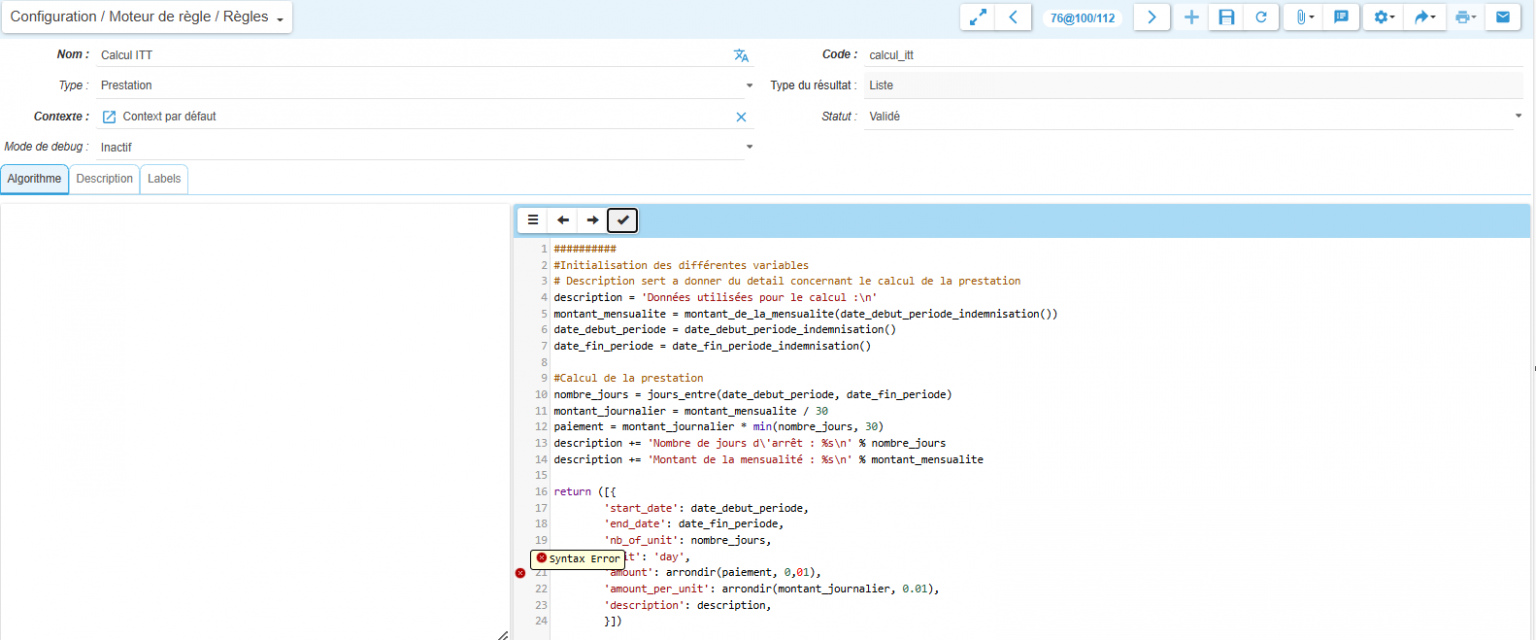This screenshot has height=640, width=1536.
Task: Clear the Contexte field with the X
Action: click(741, 117)
